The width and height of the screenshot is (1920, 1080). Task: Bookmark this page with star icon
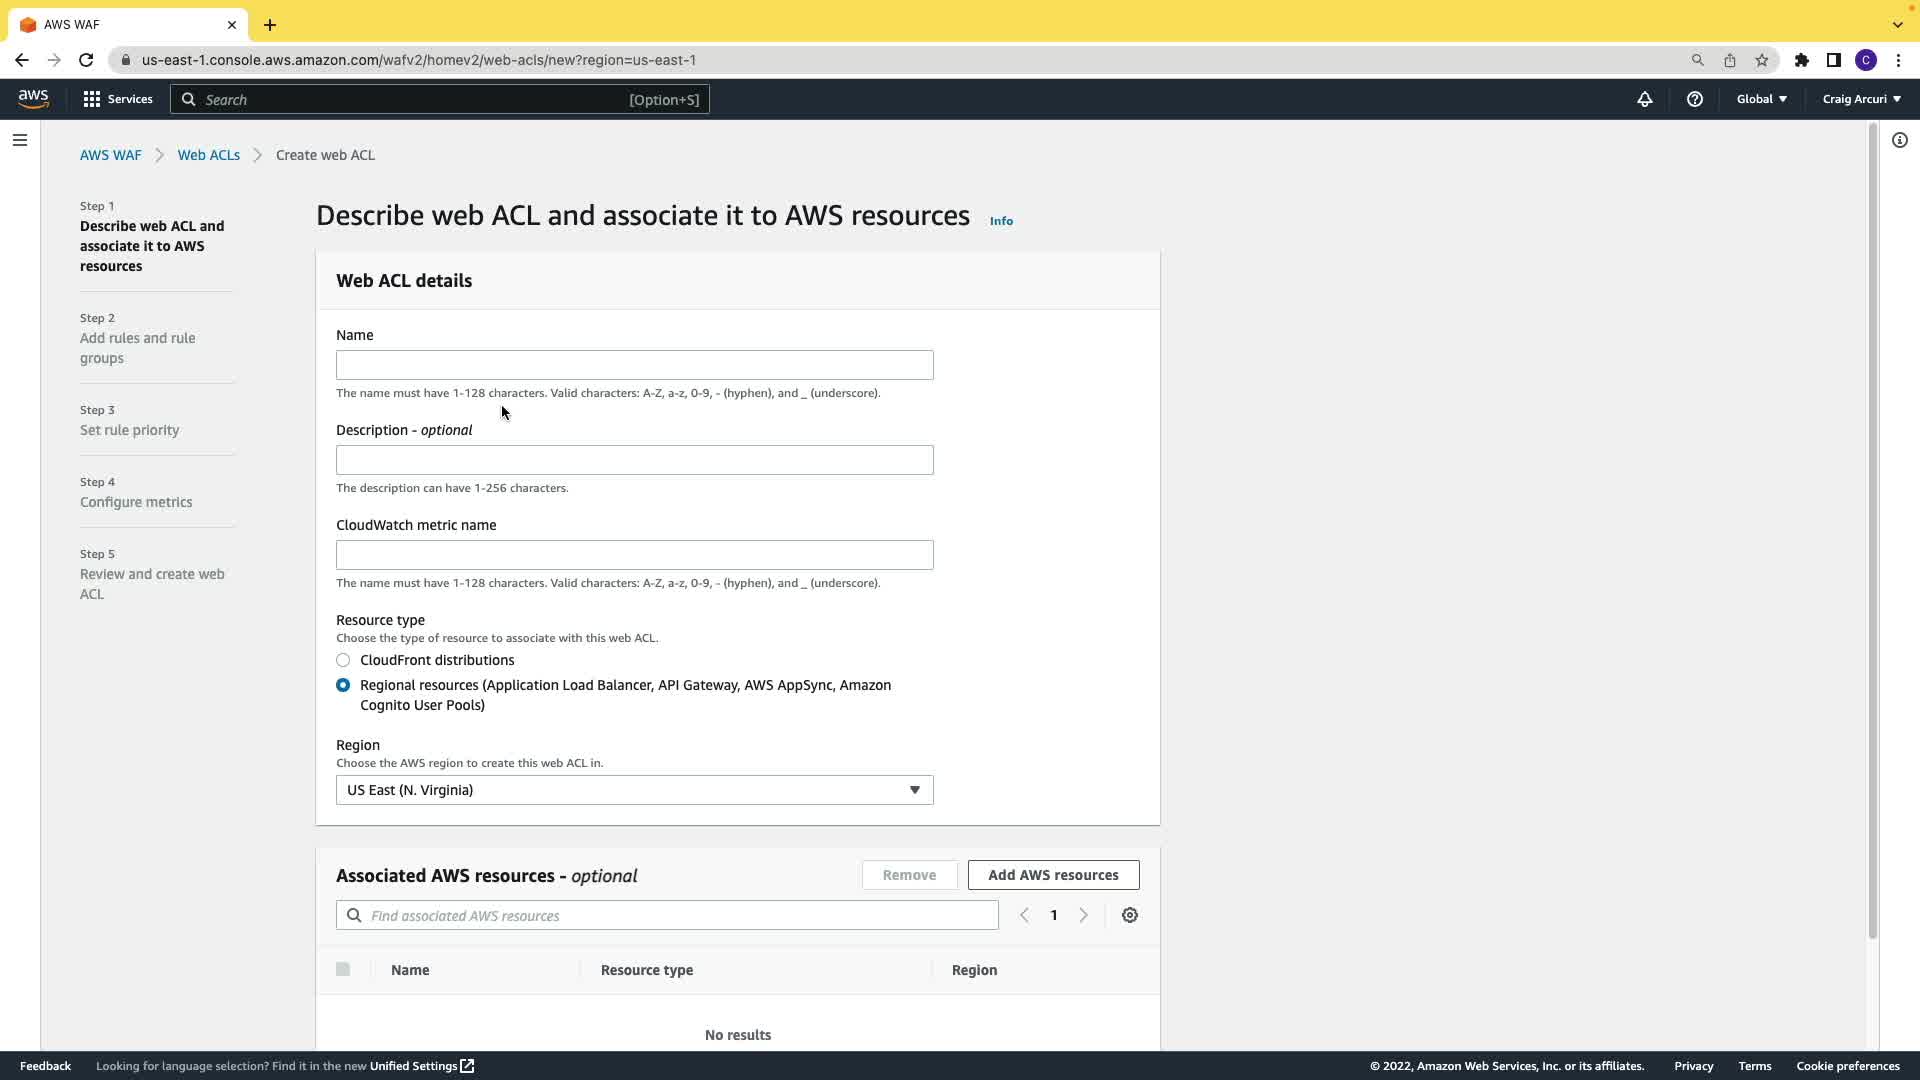[x=1761, y=60]
